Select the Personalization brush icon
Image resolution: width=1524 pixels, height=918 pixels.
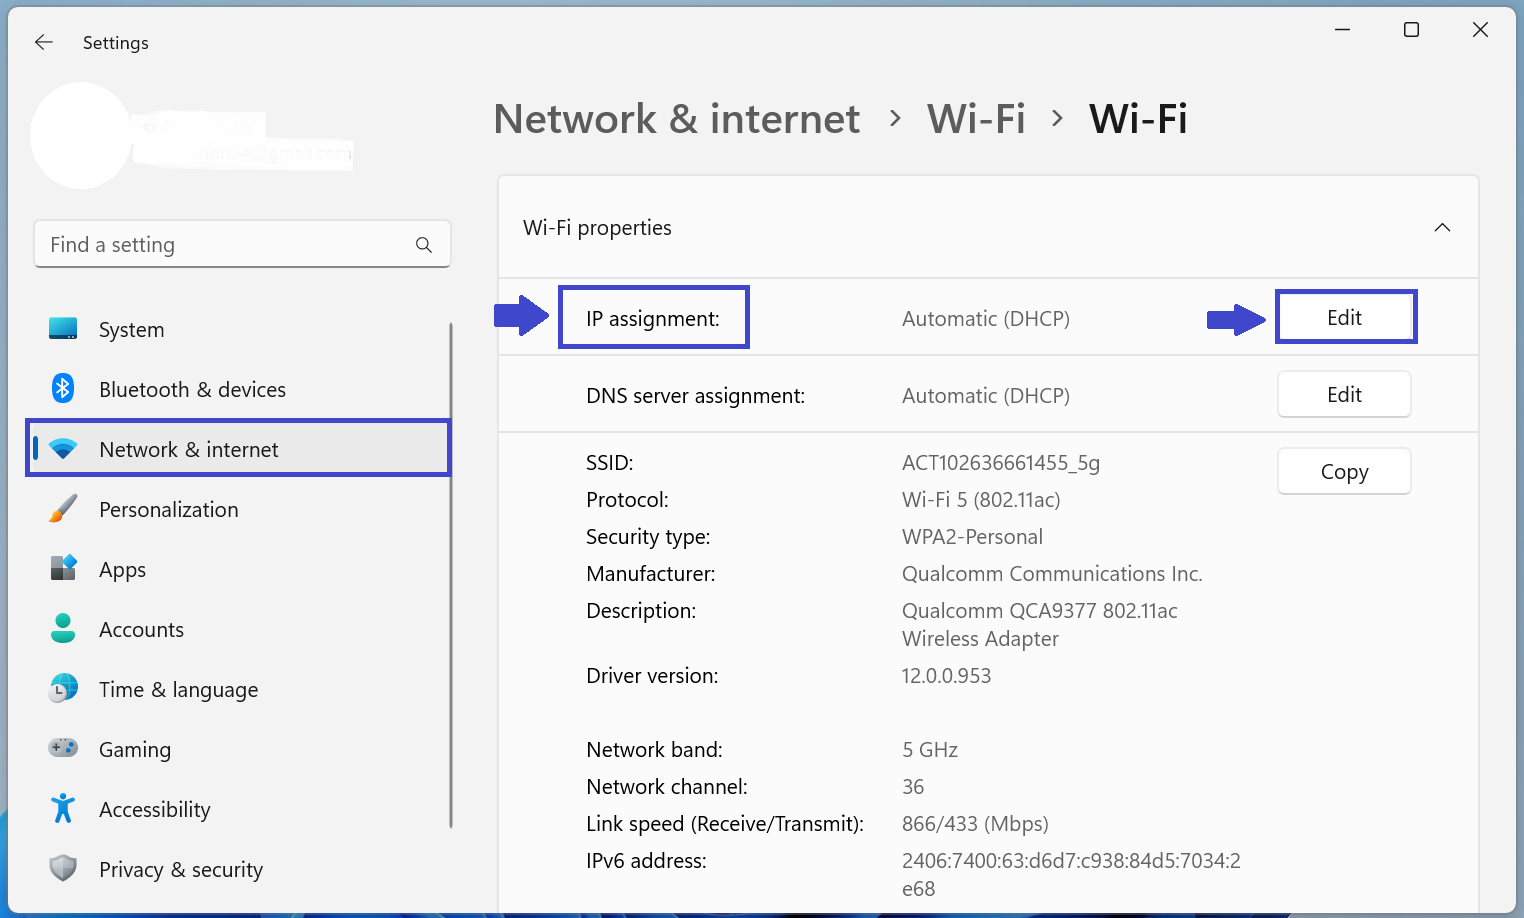[62, 509]
